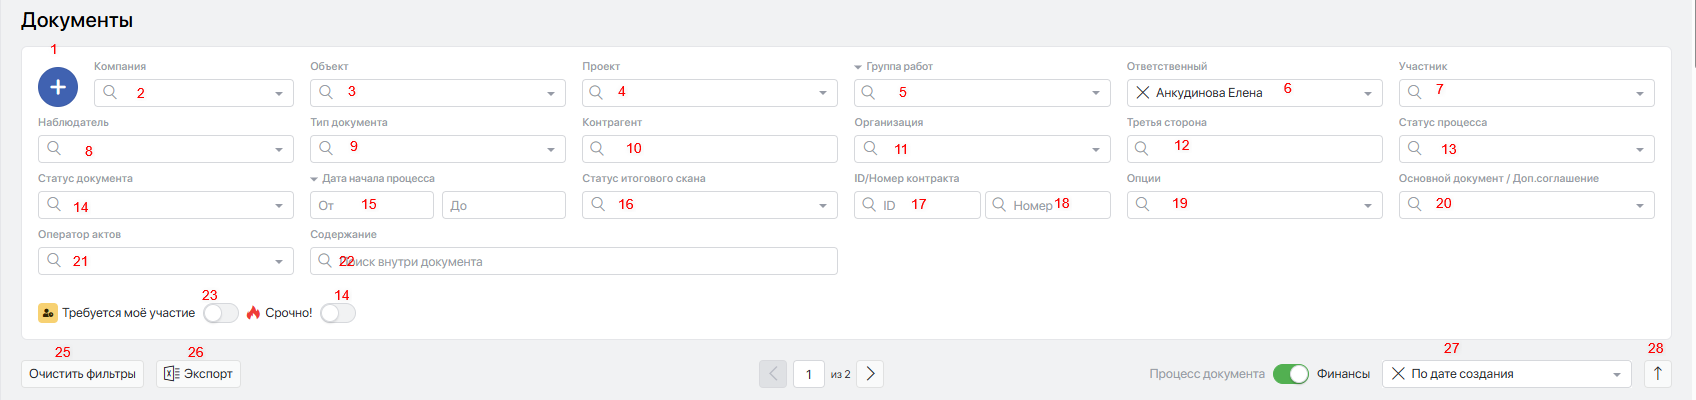The image size is (1696, 400).
Task: Click the magnifier icon in the Содержание field
Action: [325, 261]
